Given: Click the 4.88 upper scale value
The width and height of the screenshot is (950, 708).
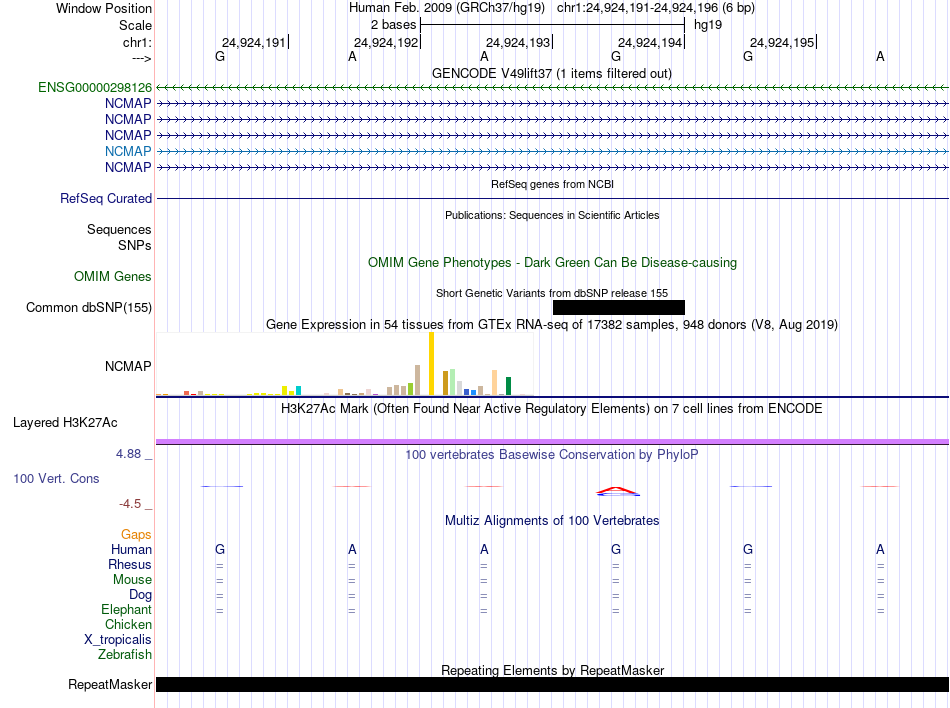Looking at the screenshot, I should tap(128, 454).
